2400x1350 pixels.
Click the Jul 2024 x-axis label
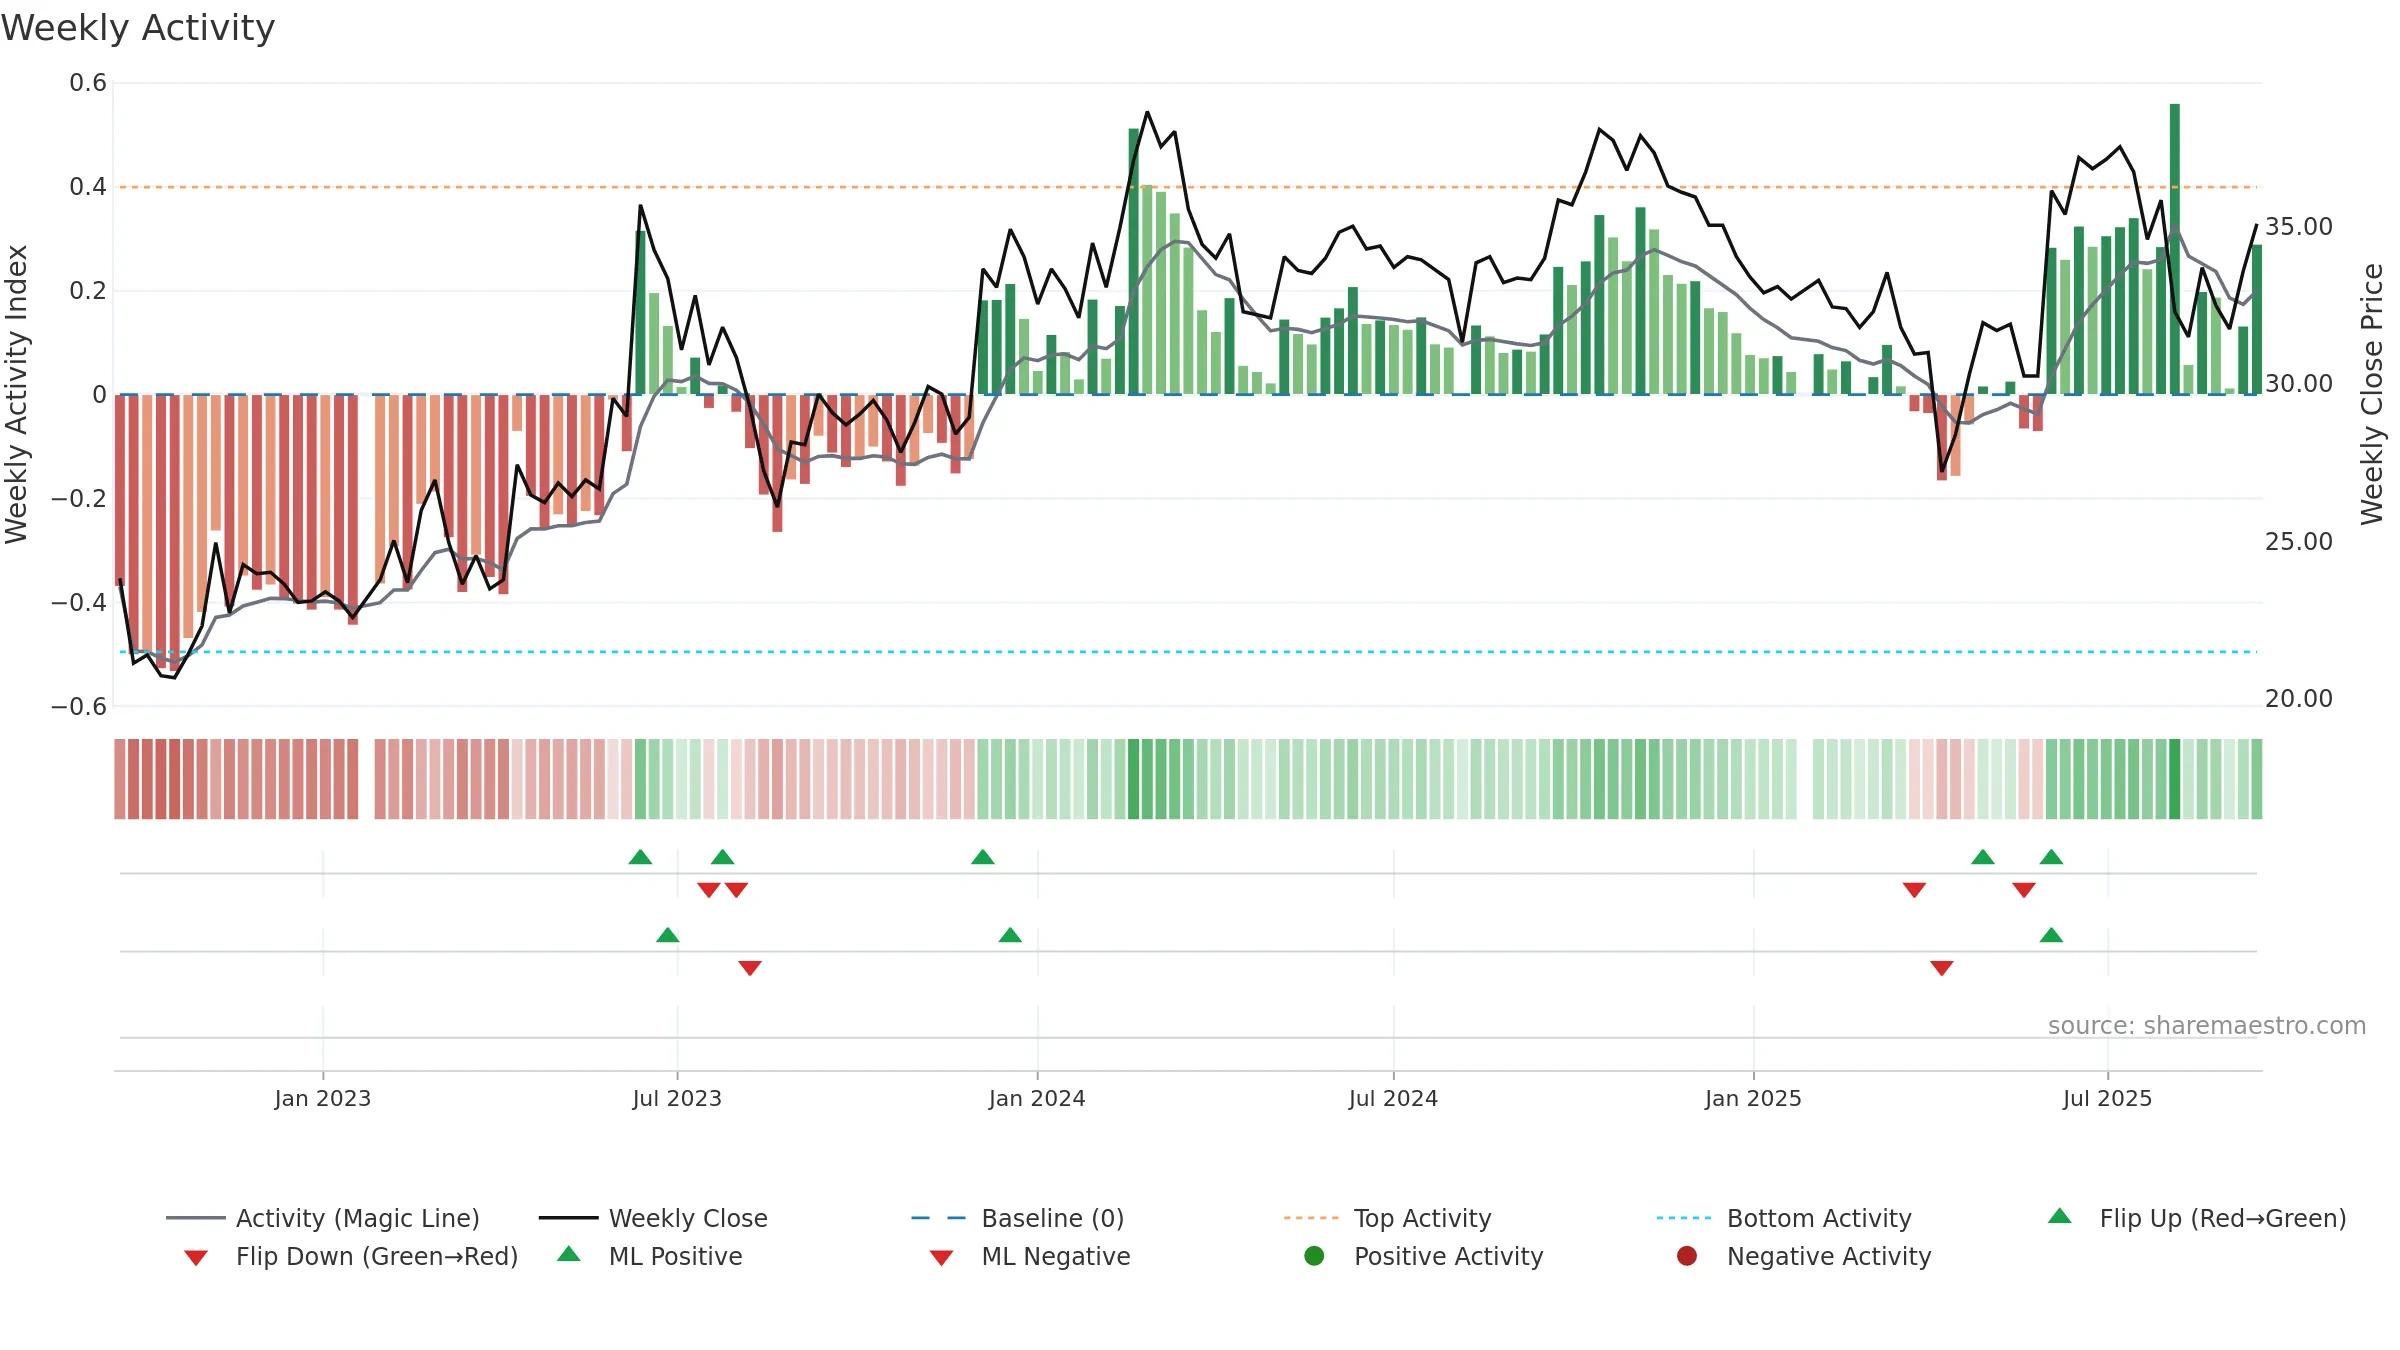coord(1393,1098)
